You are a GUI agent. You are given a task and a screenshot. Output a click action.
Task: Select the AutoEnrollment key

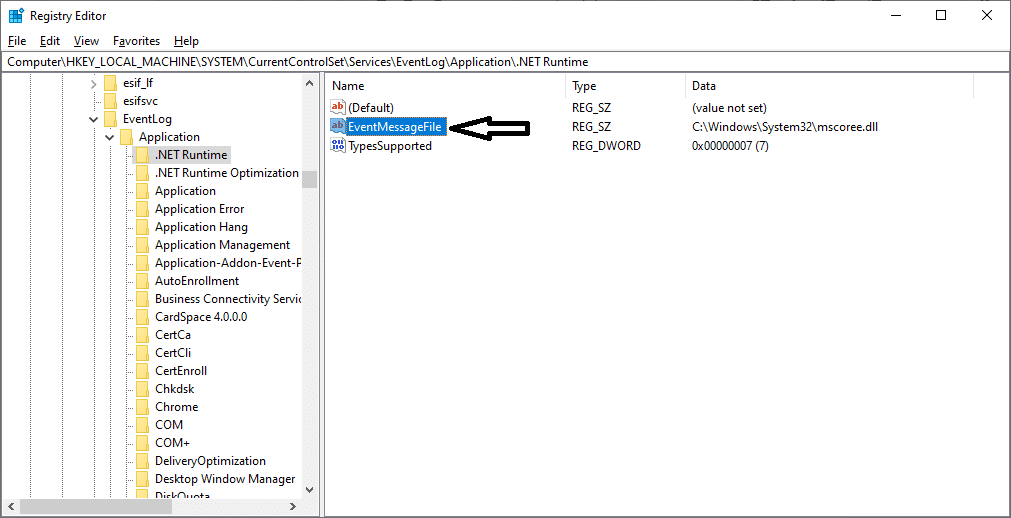click(x=197, y=281)
